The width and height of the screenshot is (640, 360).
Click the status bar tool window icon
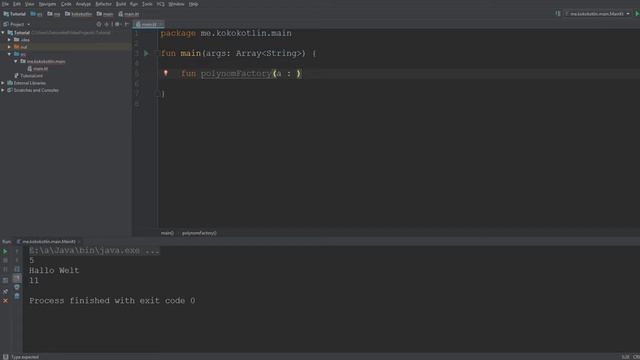tap(5, 357)
